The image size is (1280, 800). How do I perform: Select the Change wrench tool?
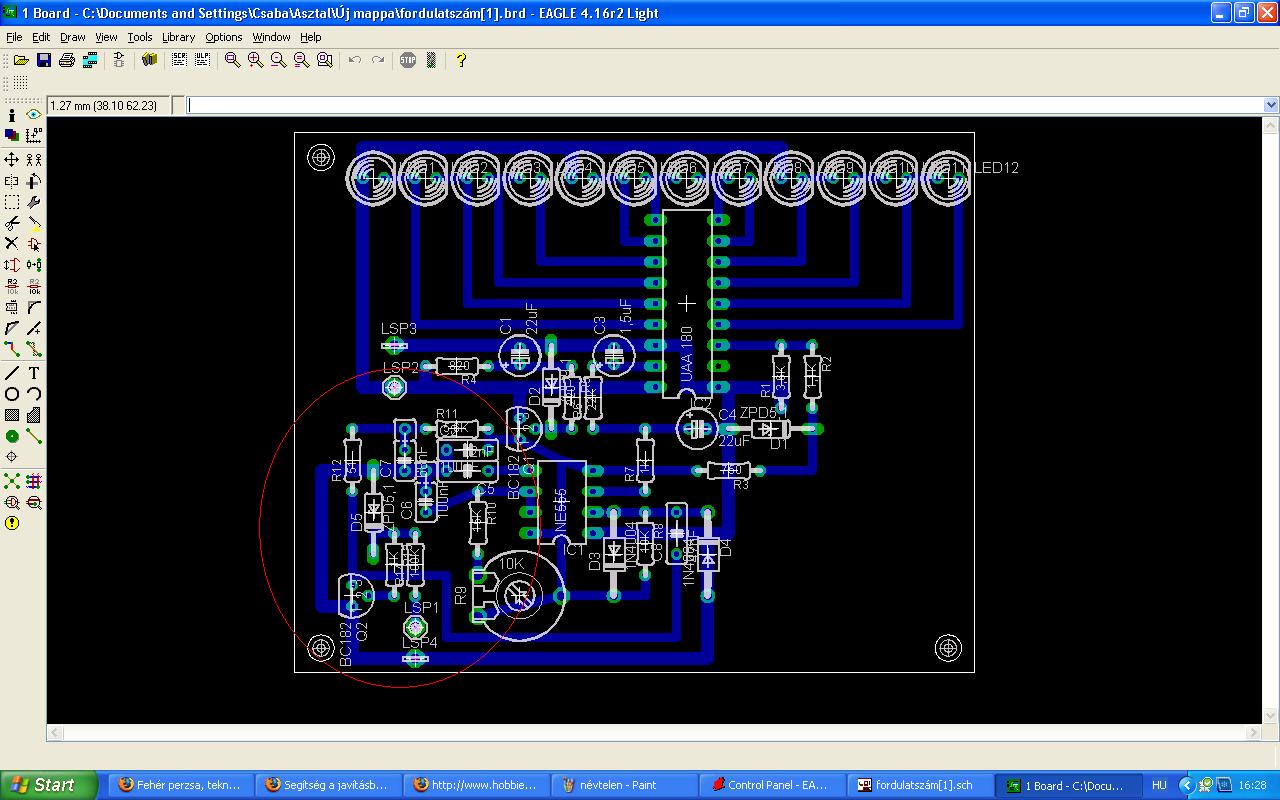pyautogui.click(x=34, y=202)
